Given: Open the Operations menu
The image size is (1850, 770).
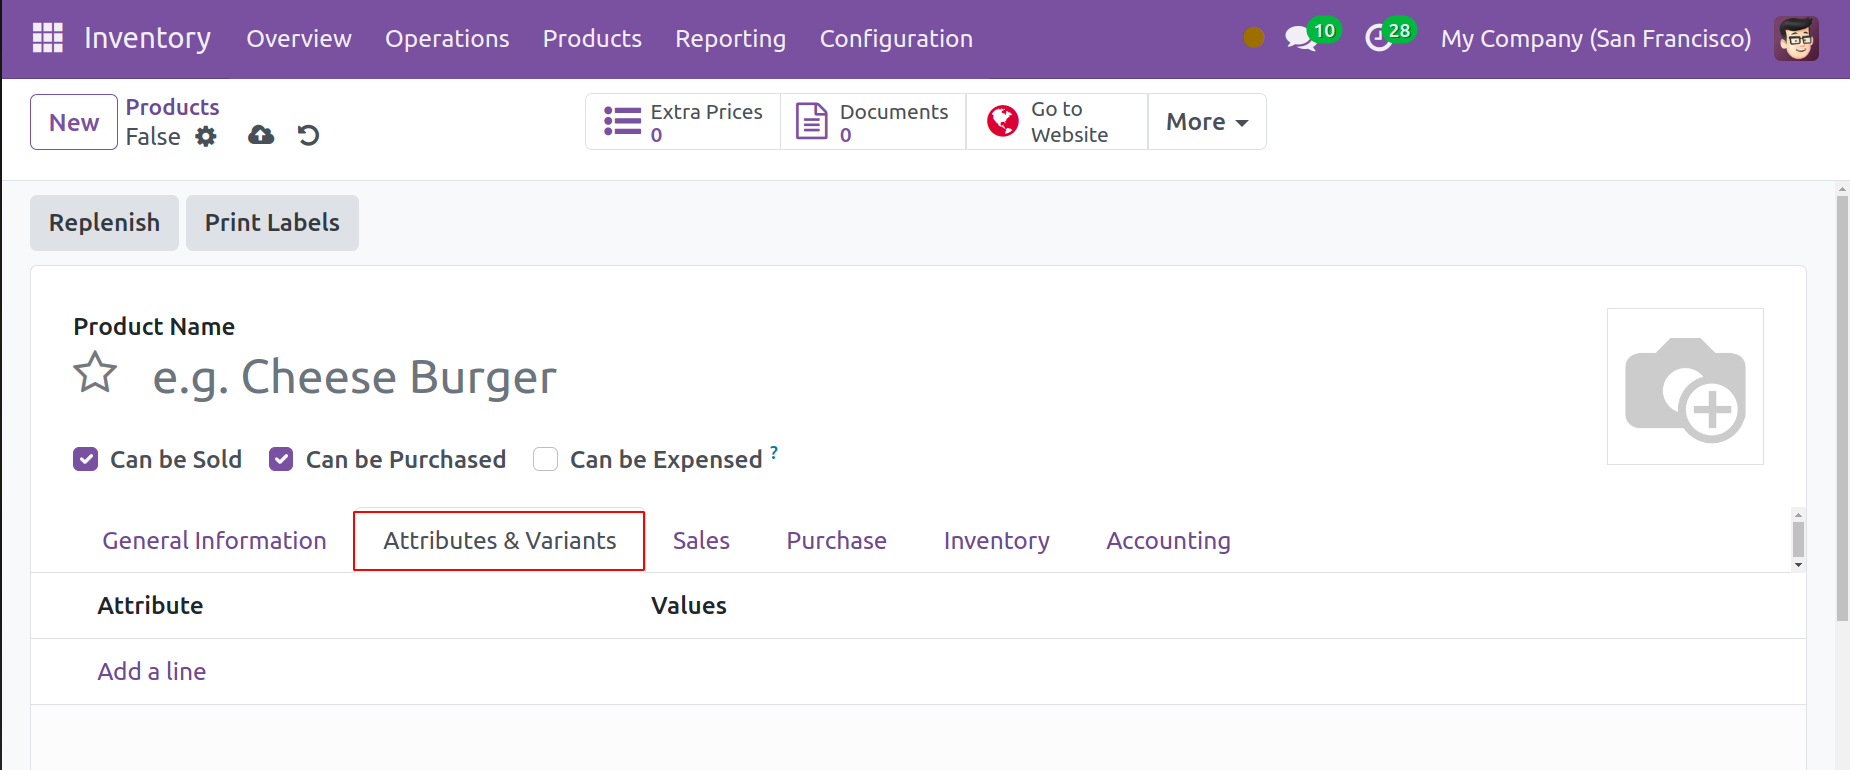Looking at the screenshot, I should (447, 39).
